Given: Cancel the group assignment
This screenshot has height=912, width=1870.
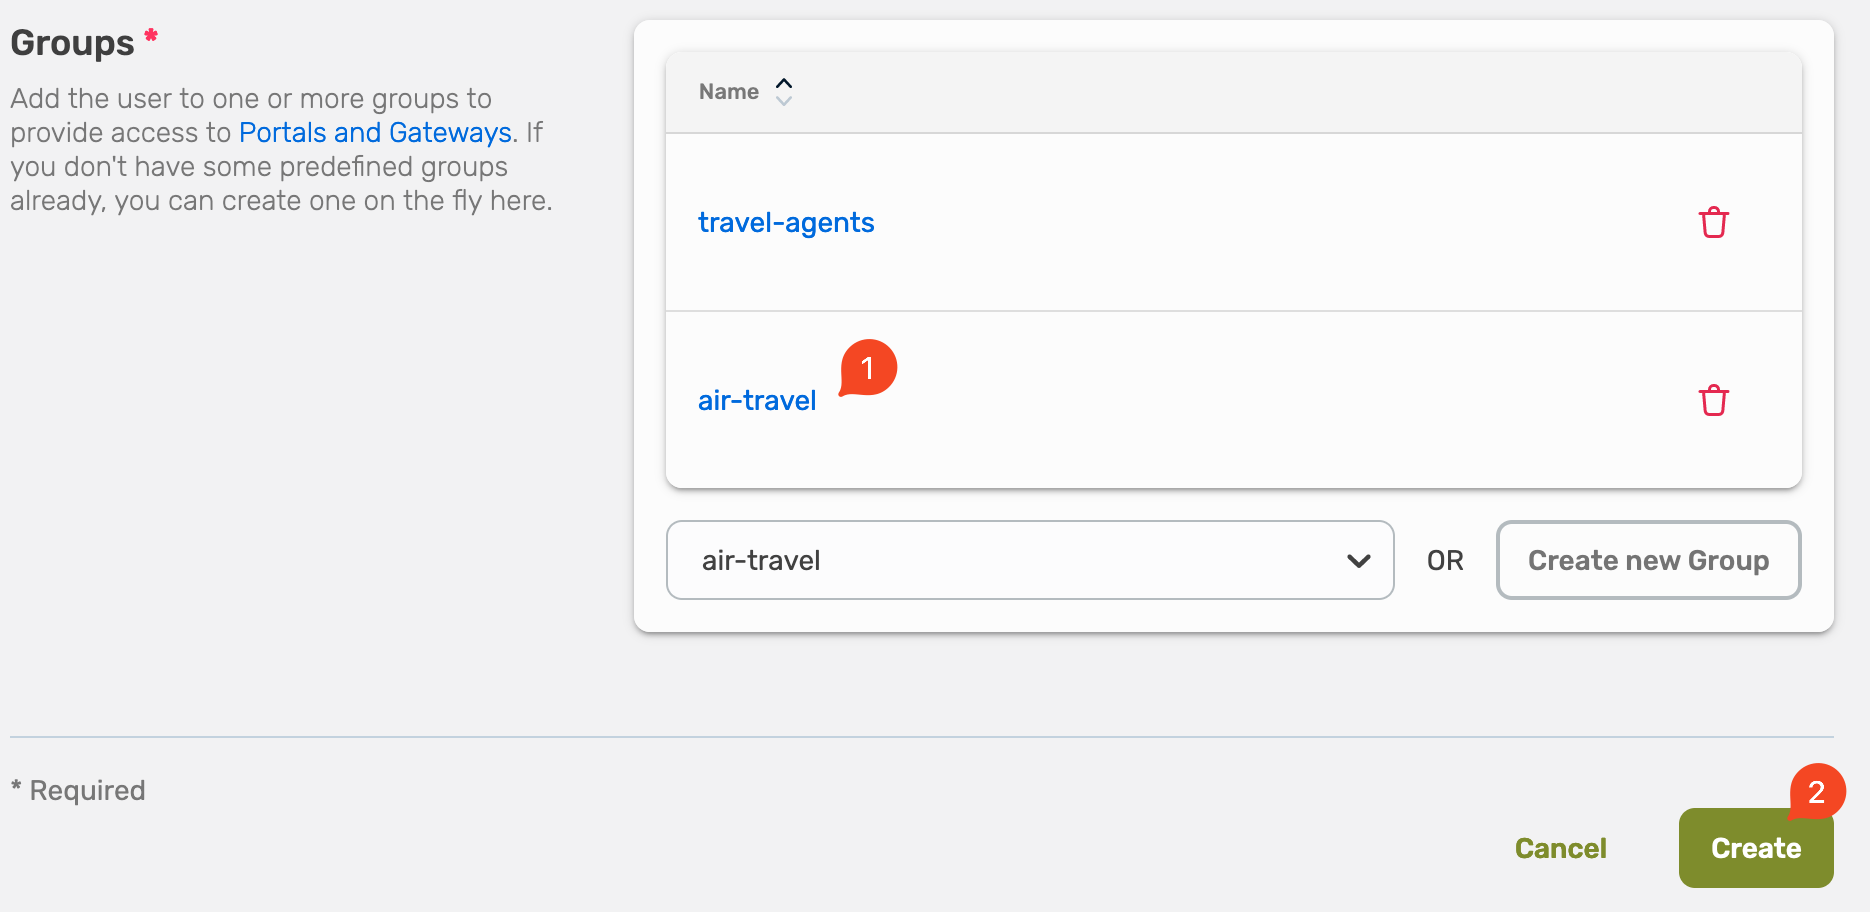Looking at the screenshot, I should (1560, 848).
